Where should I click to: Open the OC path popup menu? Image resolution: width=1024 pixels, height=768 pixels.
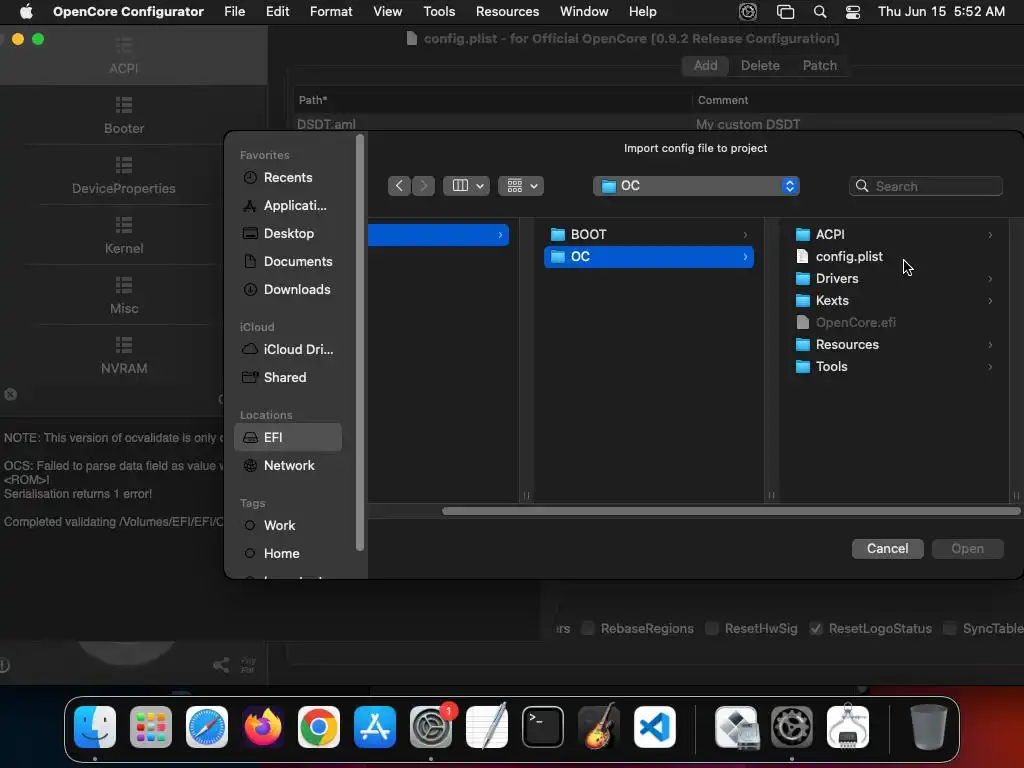point(696,186)
